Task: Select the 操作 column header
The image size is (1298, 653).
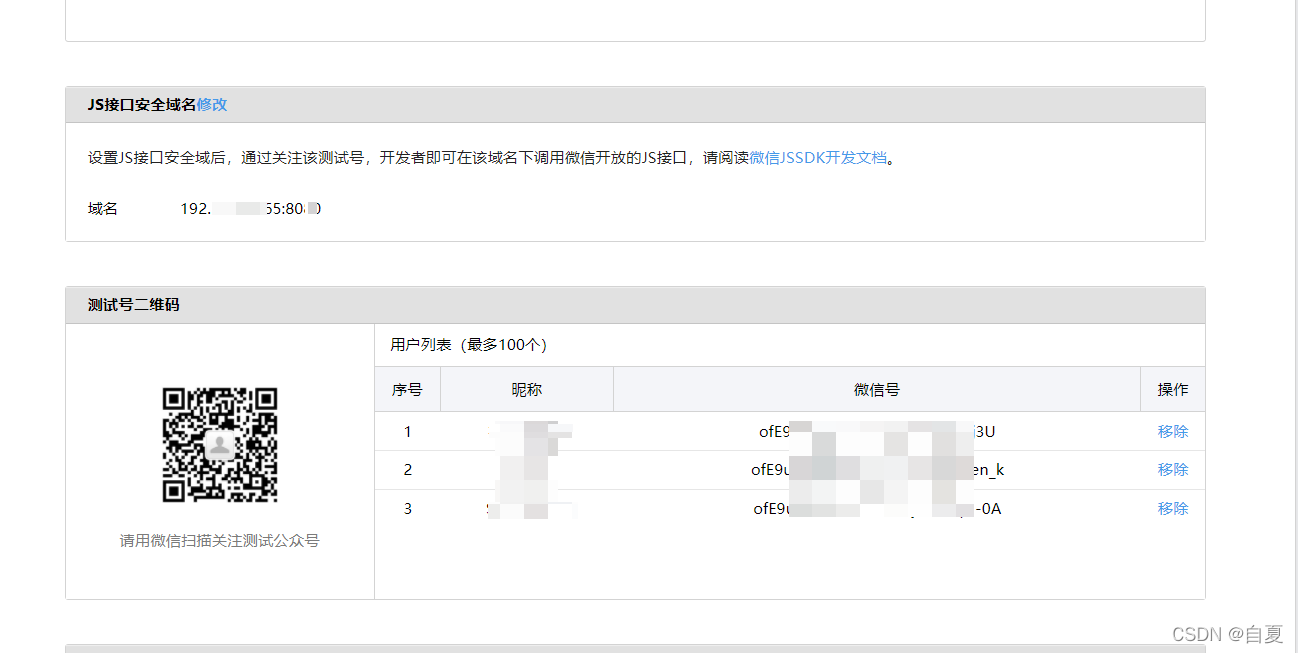Action: (x=1173, y=390)
